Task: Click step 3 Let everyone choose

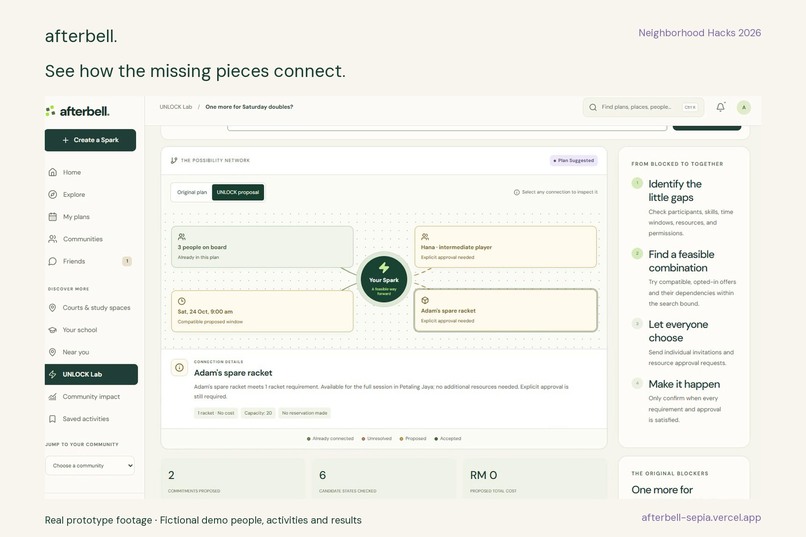Action: [x=684, y=343]
